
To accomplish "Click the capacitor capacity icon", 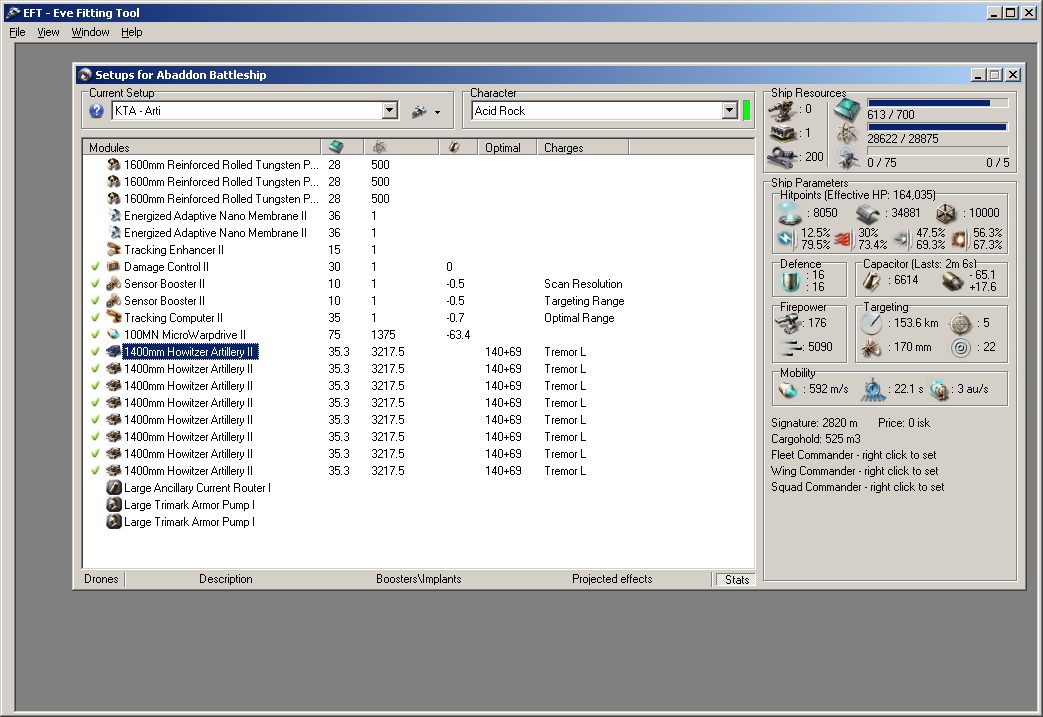I will 871,281.
